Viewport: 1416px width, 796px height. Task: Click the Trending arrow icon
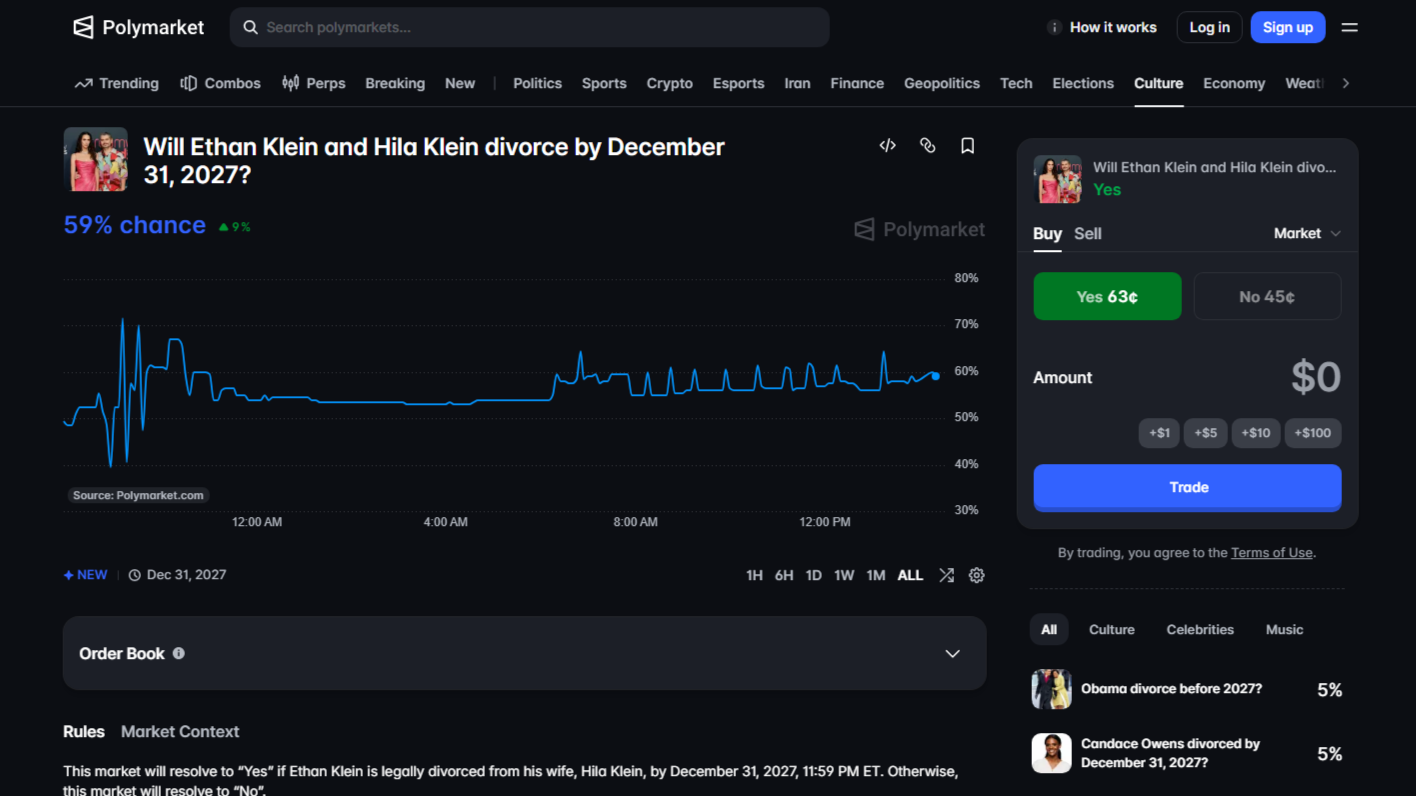[x=83, y=83]
